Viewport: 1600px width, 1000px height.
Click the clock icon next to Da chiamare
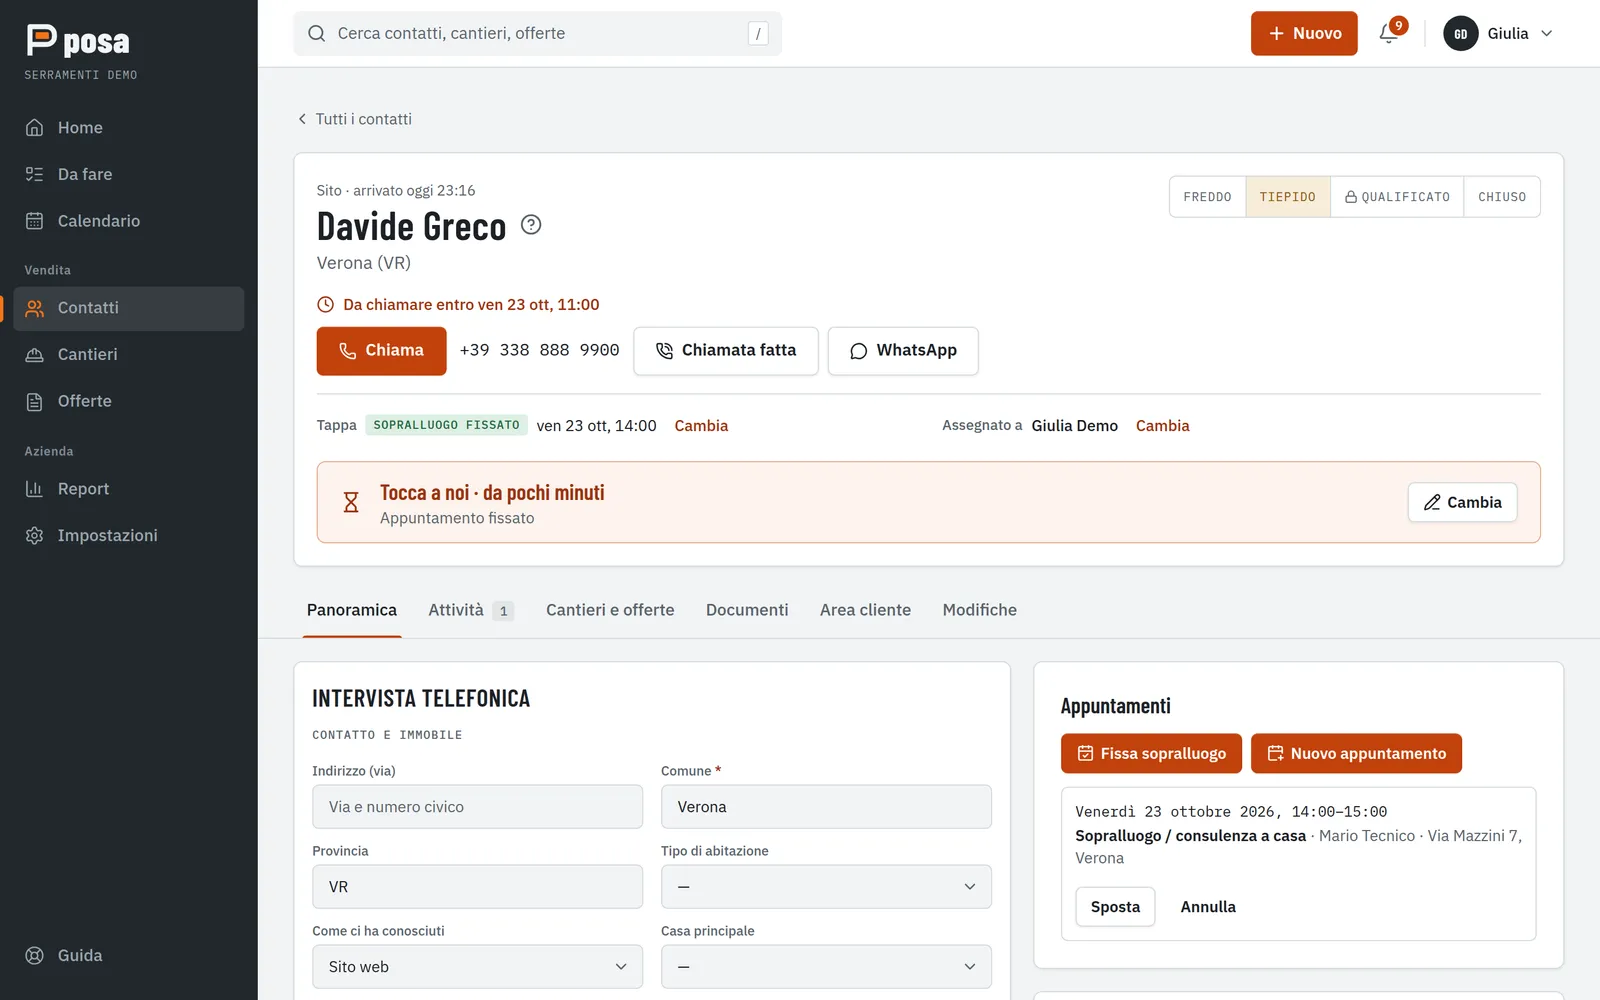tap(325, 305)
